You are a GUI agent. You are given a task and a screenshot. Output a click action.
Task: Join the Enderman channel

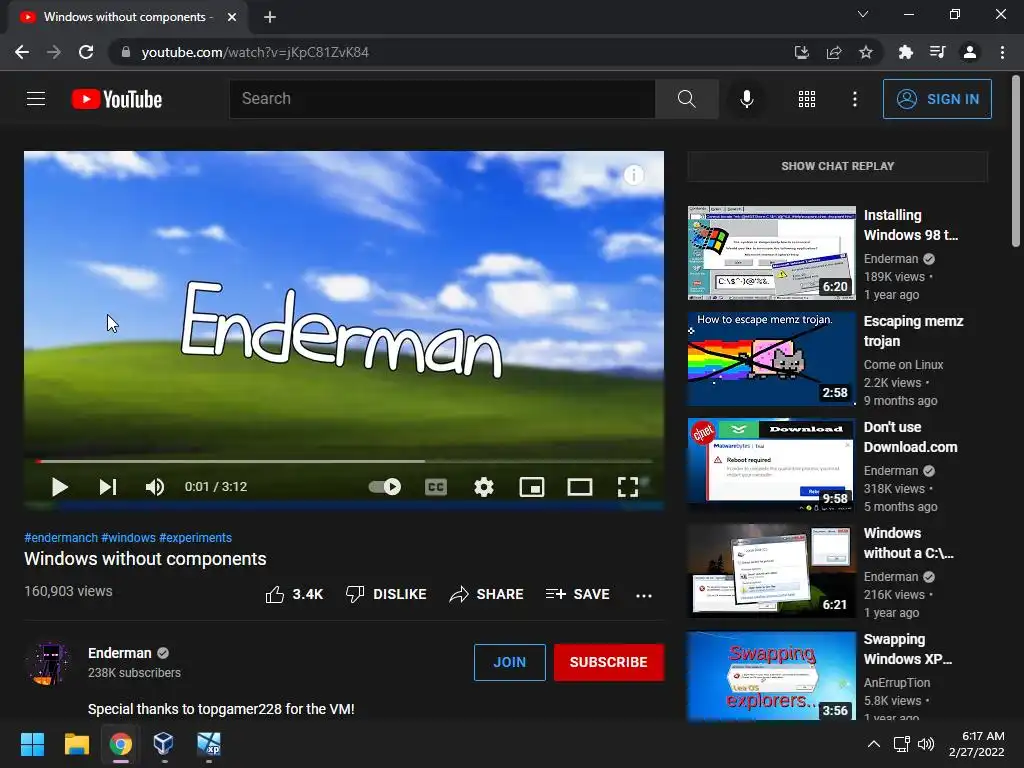coord(509,662)
